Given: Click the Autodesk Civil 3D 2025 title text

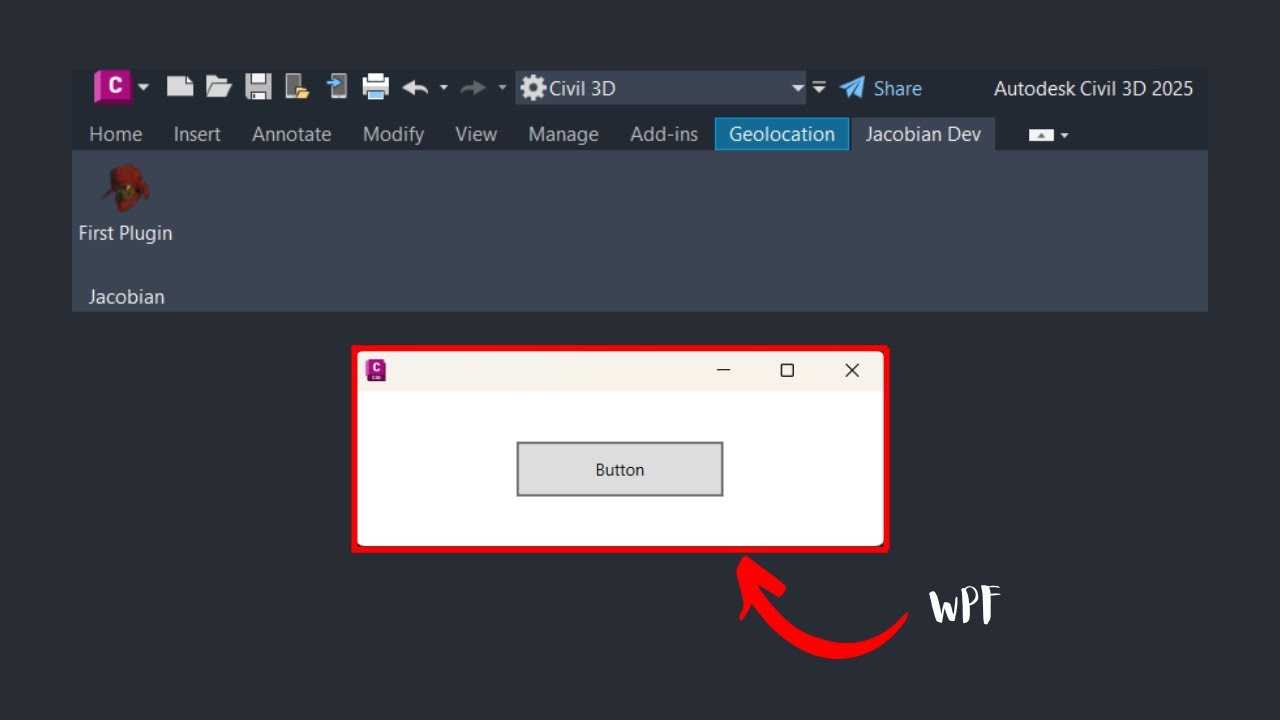Looking at the screenshot, I should pos(1093,88).
